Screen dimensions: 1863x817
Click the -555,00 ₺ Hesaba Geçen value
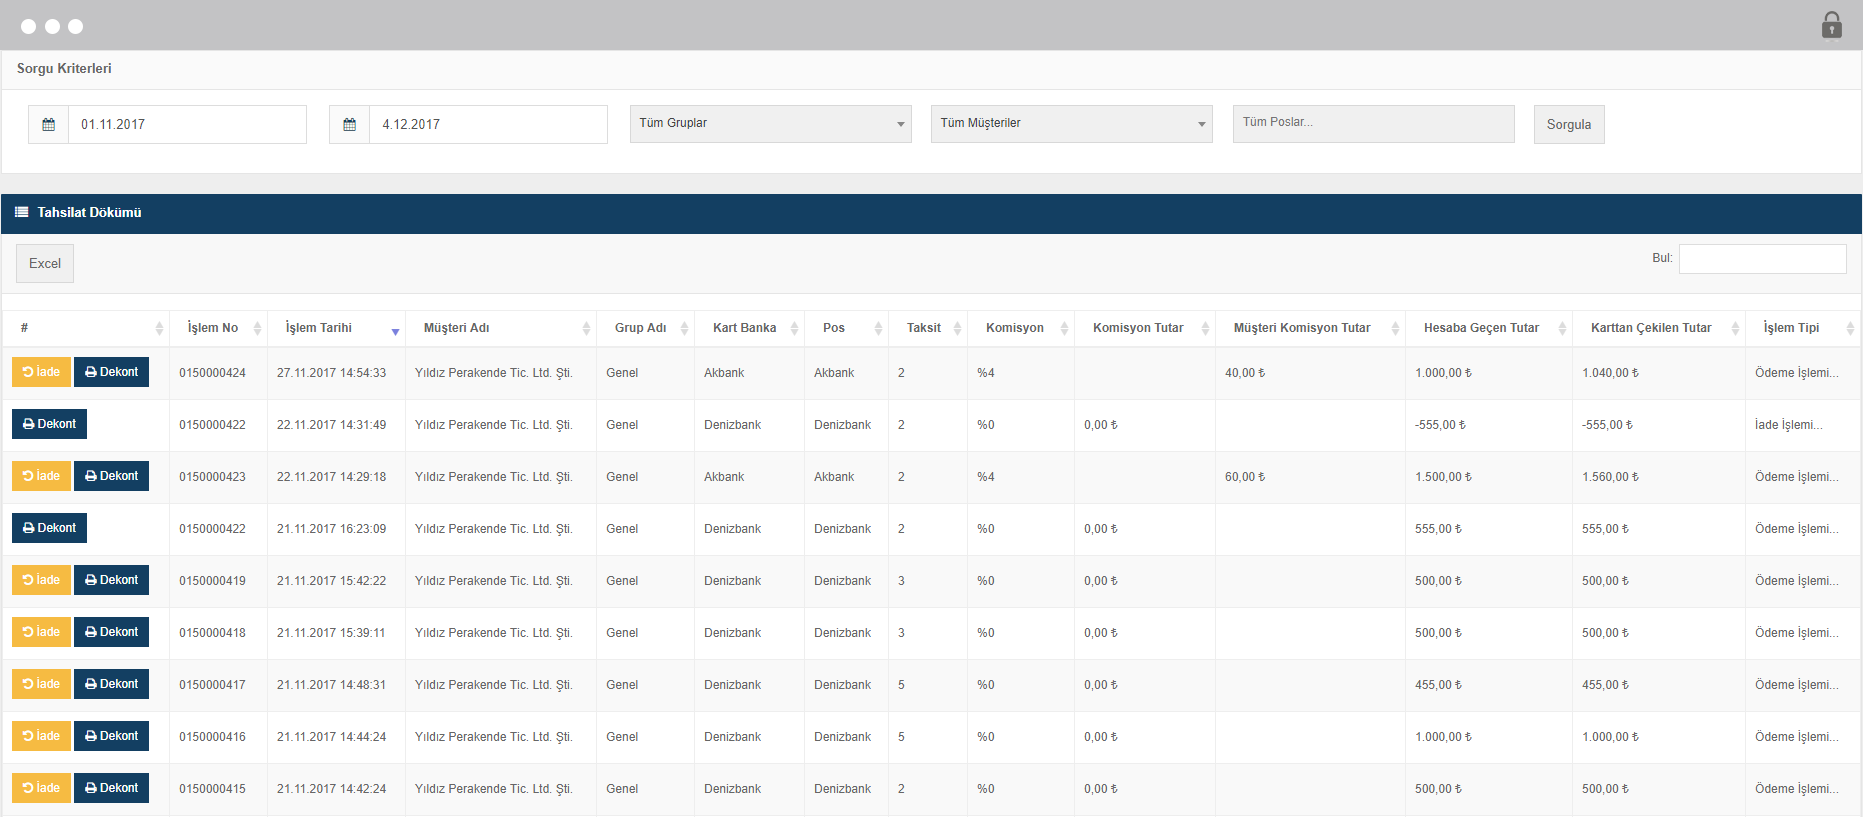click(x=1440, y=425)
